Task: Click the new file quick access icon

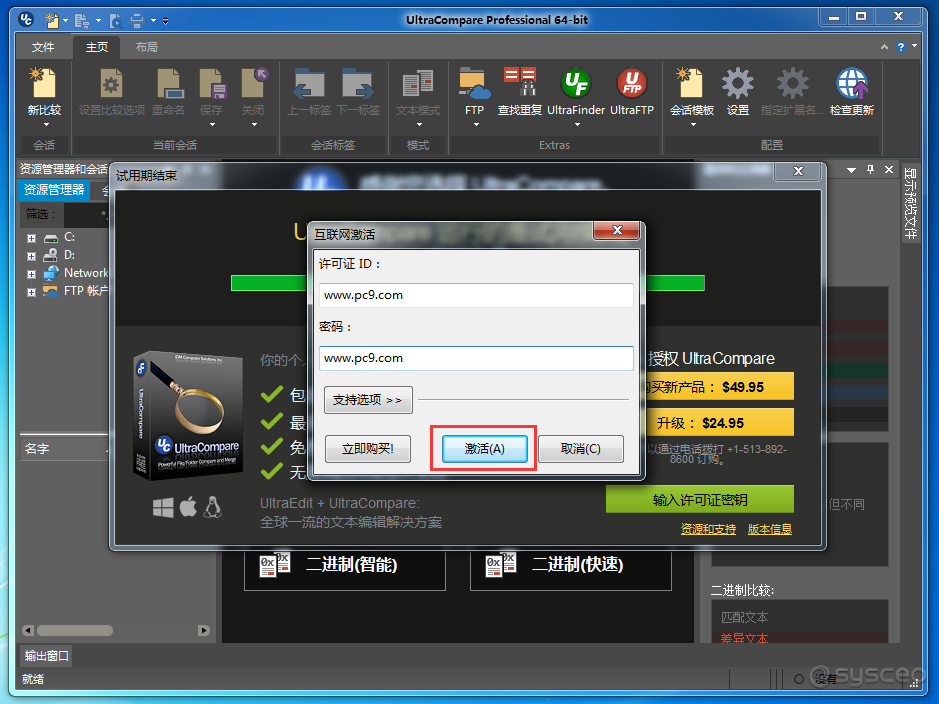Action: (x=53, y=21)
